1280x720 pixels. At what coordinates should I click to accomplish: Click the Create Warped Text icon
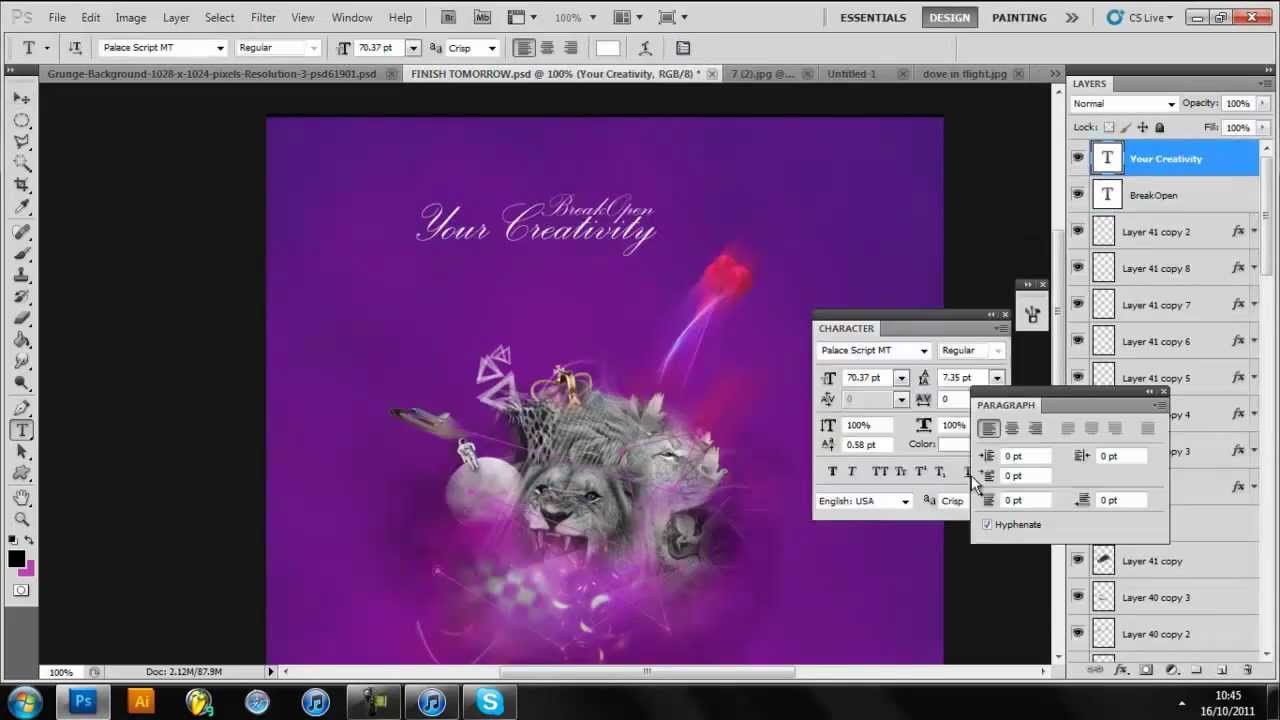point(645,48)
